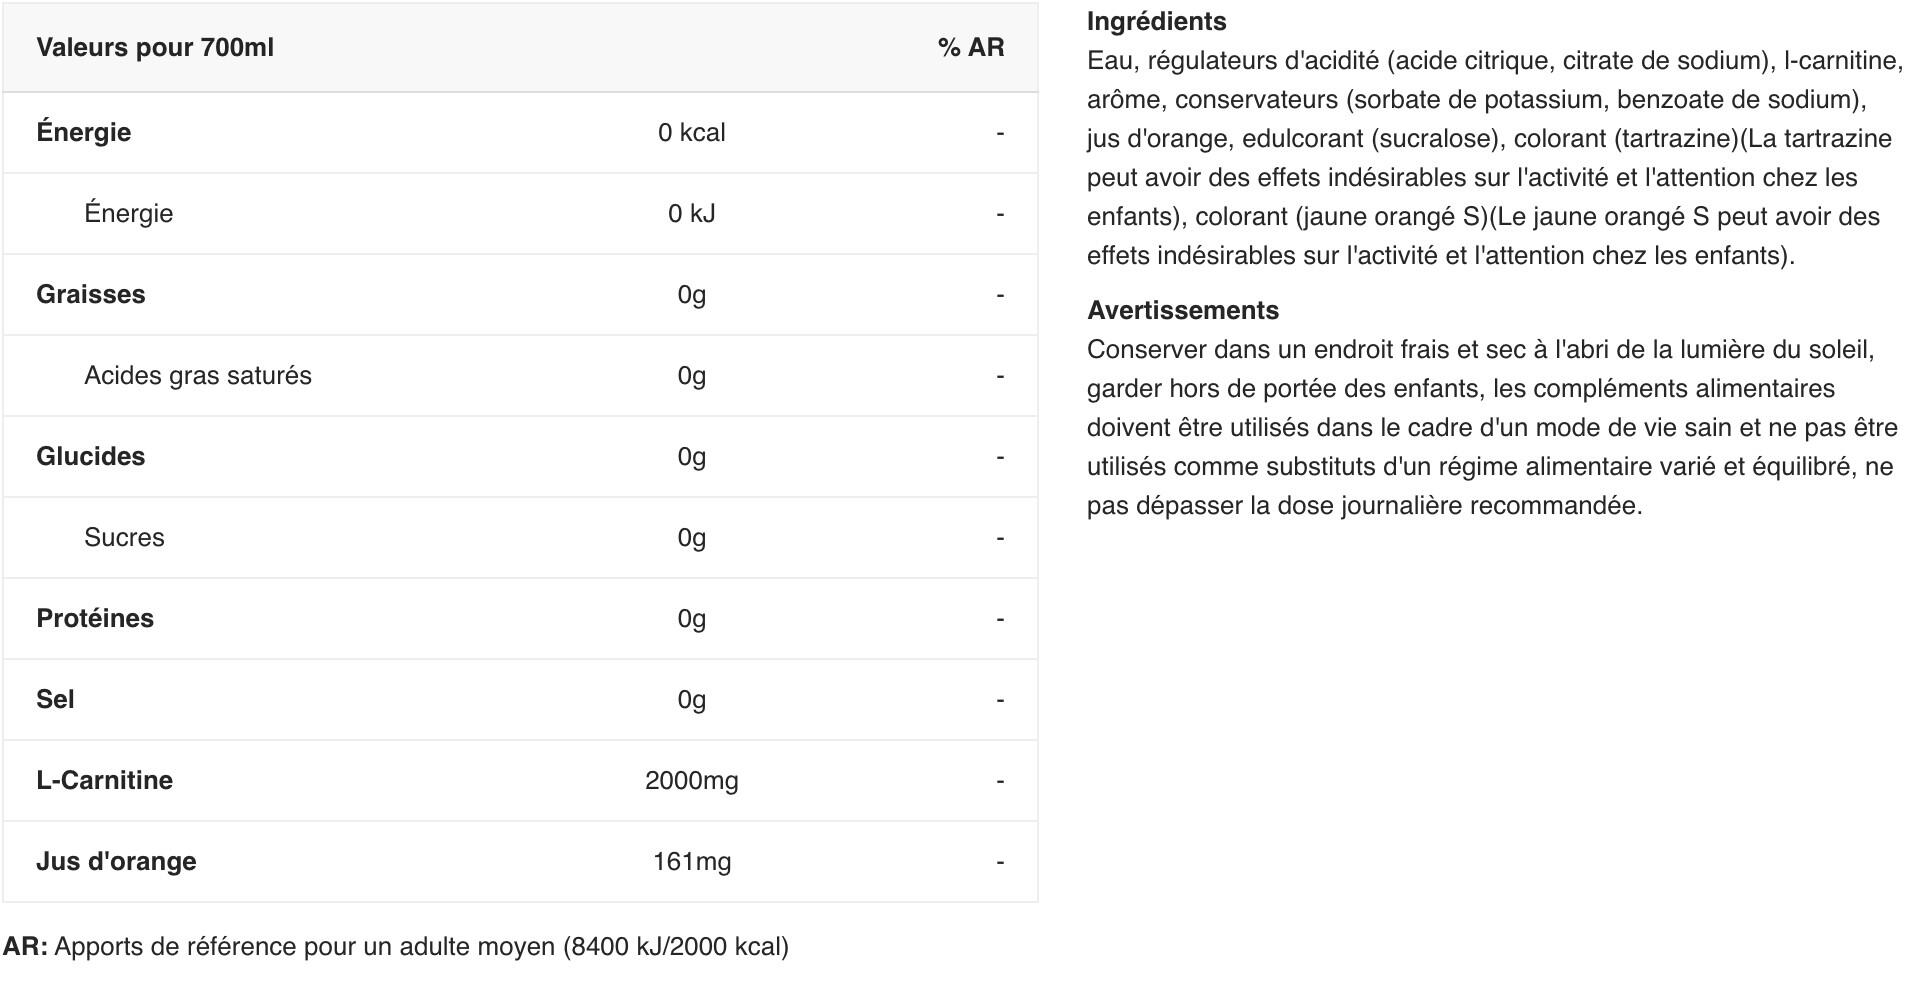
Task: Select the Protéines row label
Action: [95, 619]
